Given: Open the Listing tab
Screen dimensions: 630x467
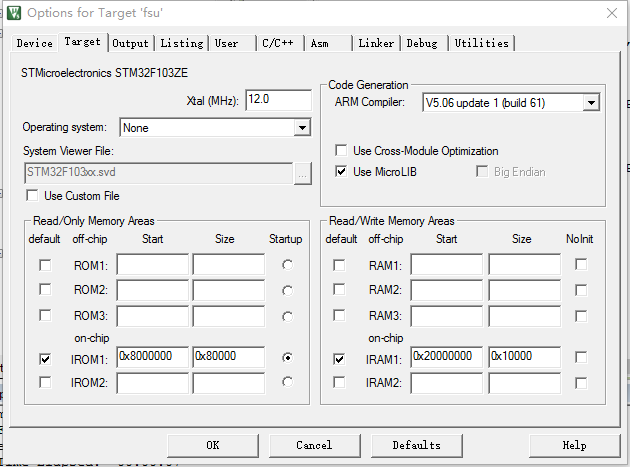Looking at the screenshot, I should 182,43.
